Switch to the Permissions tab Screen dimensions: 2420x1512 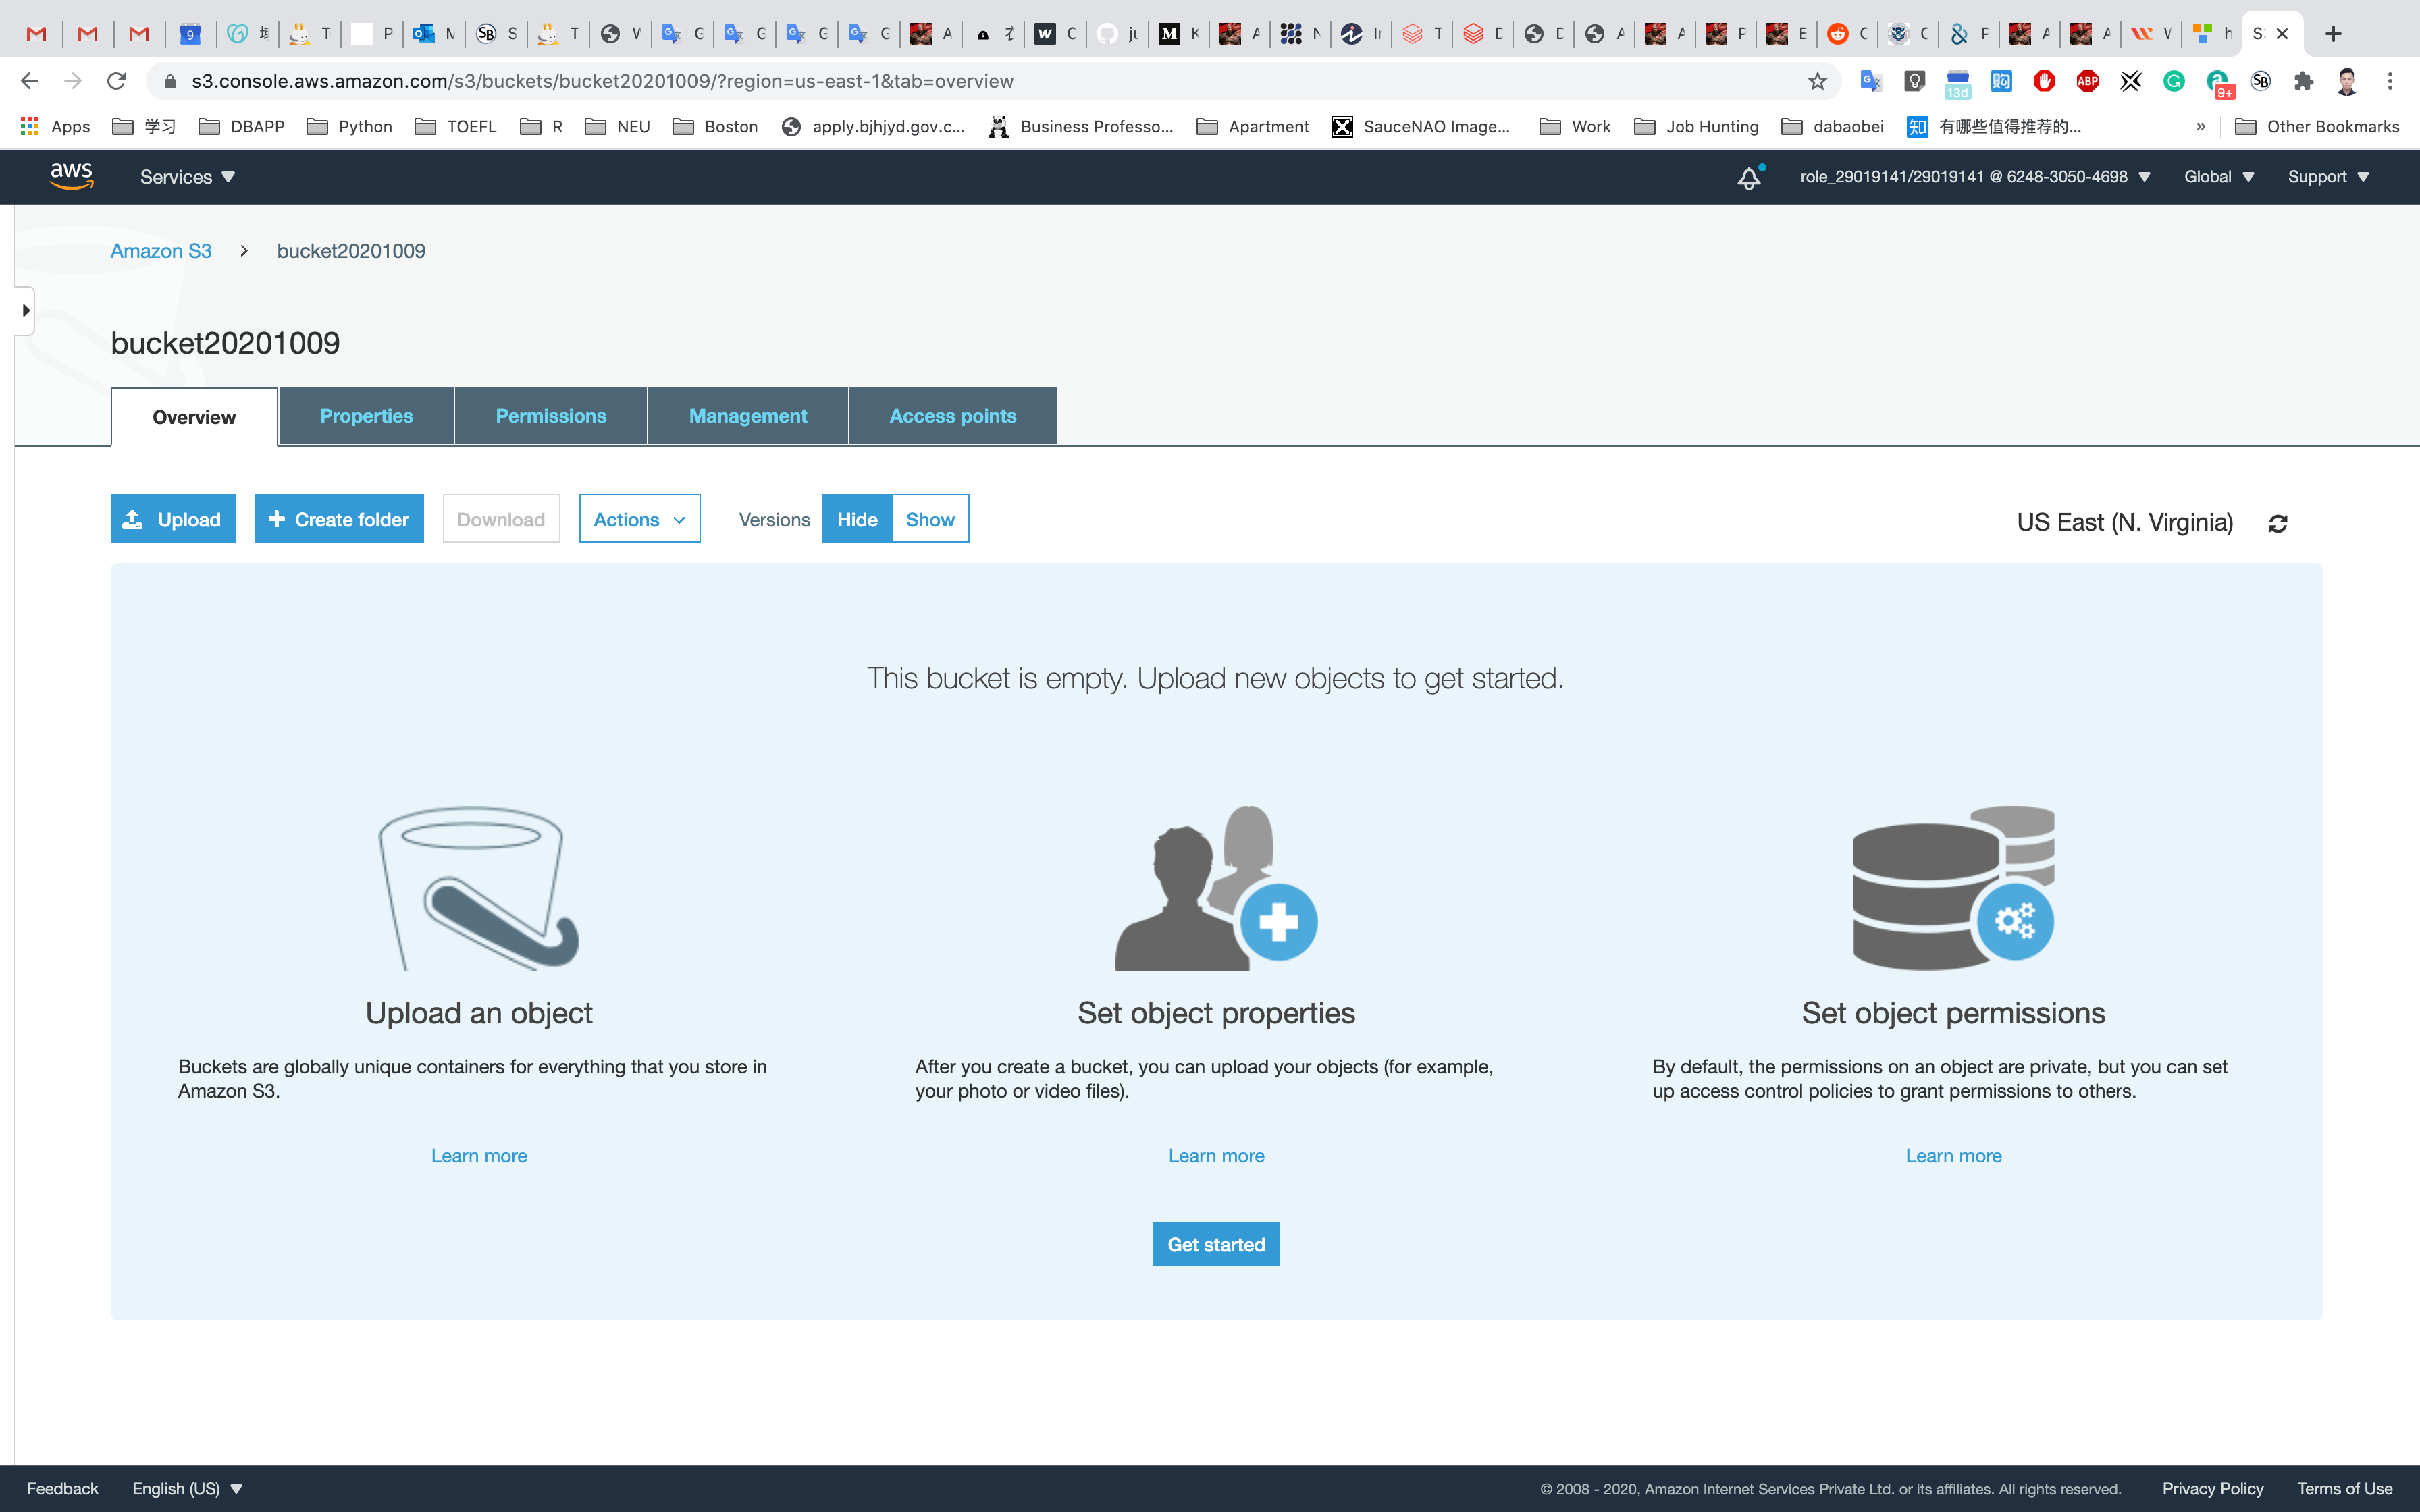point(551,416)
